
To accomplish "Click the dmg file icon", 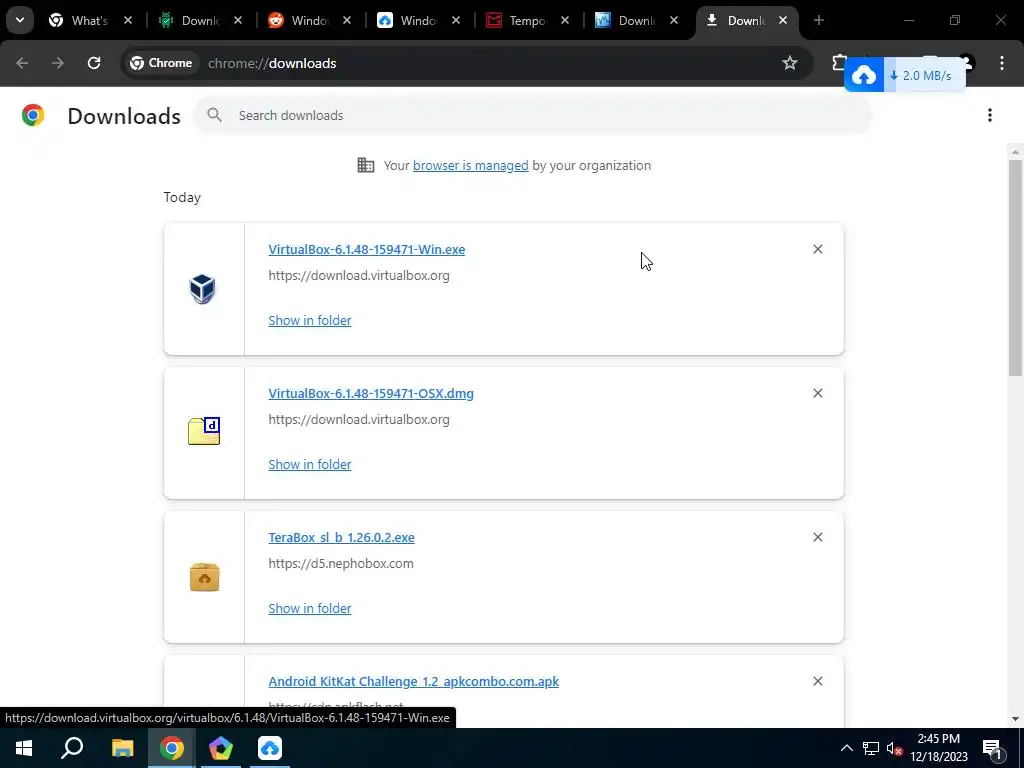I will pos(204,431).
